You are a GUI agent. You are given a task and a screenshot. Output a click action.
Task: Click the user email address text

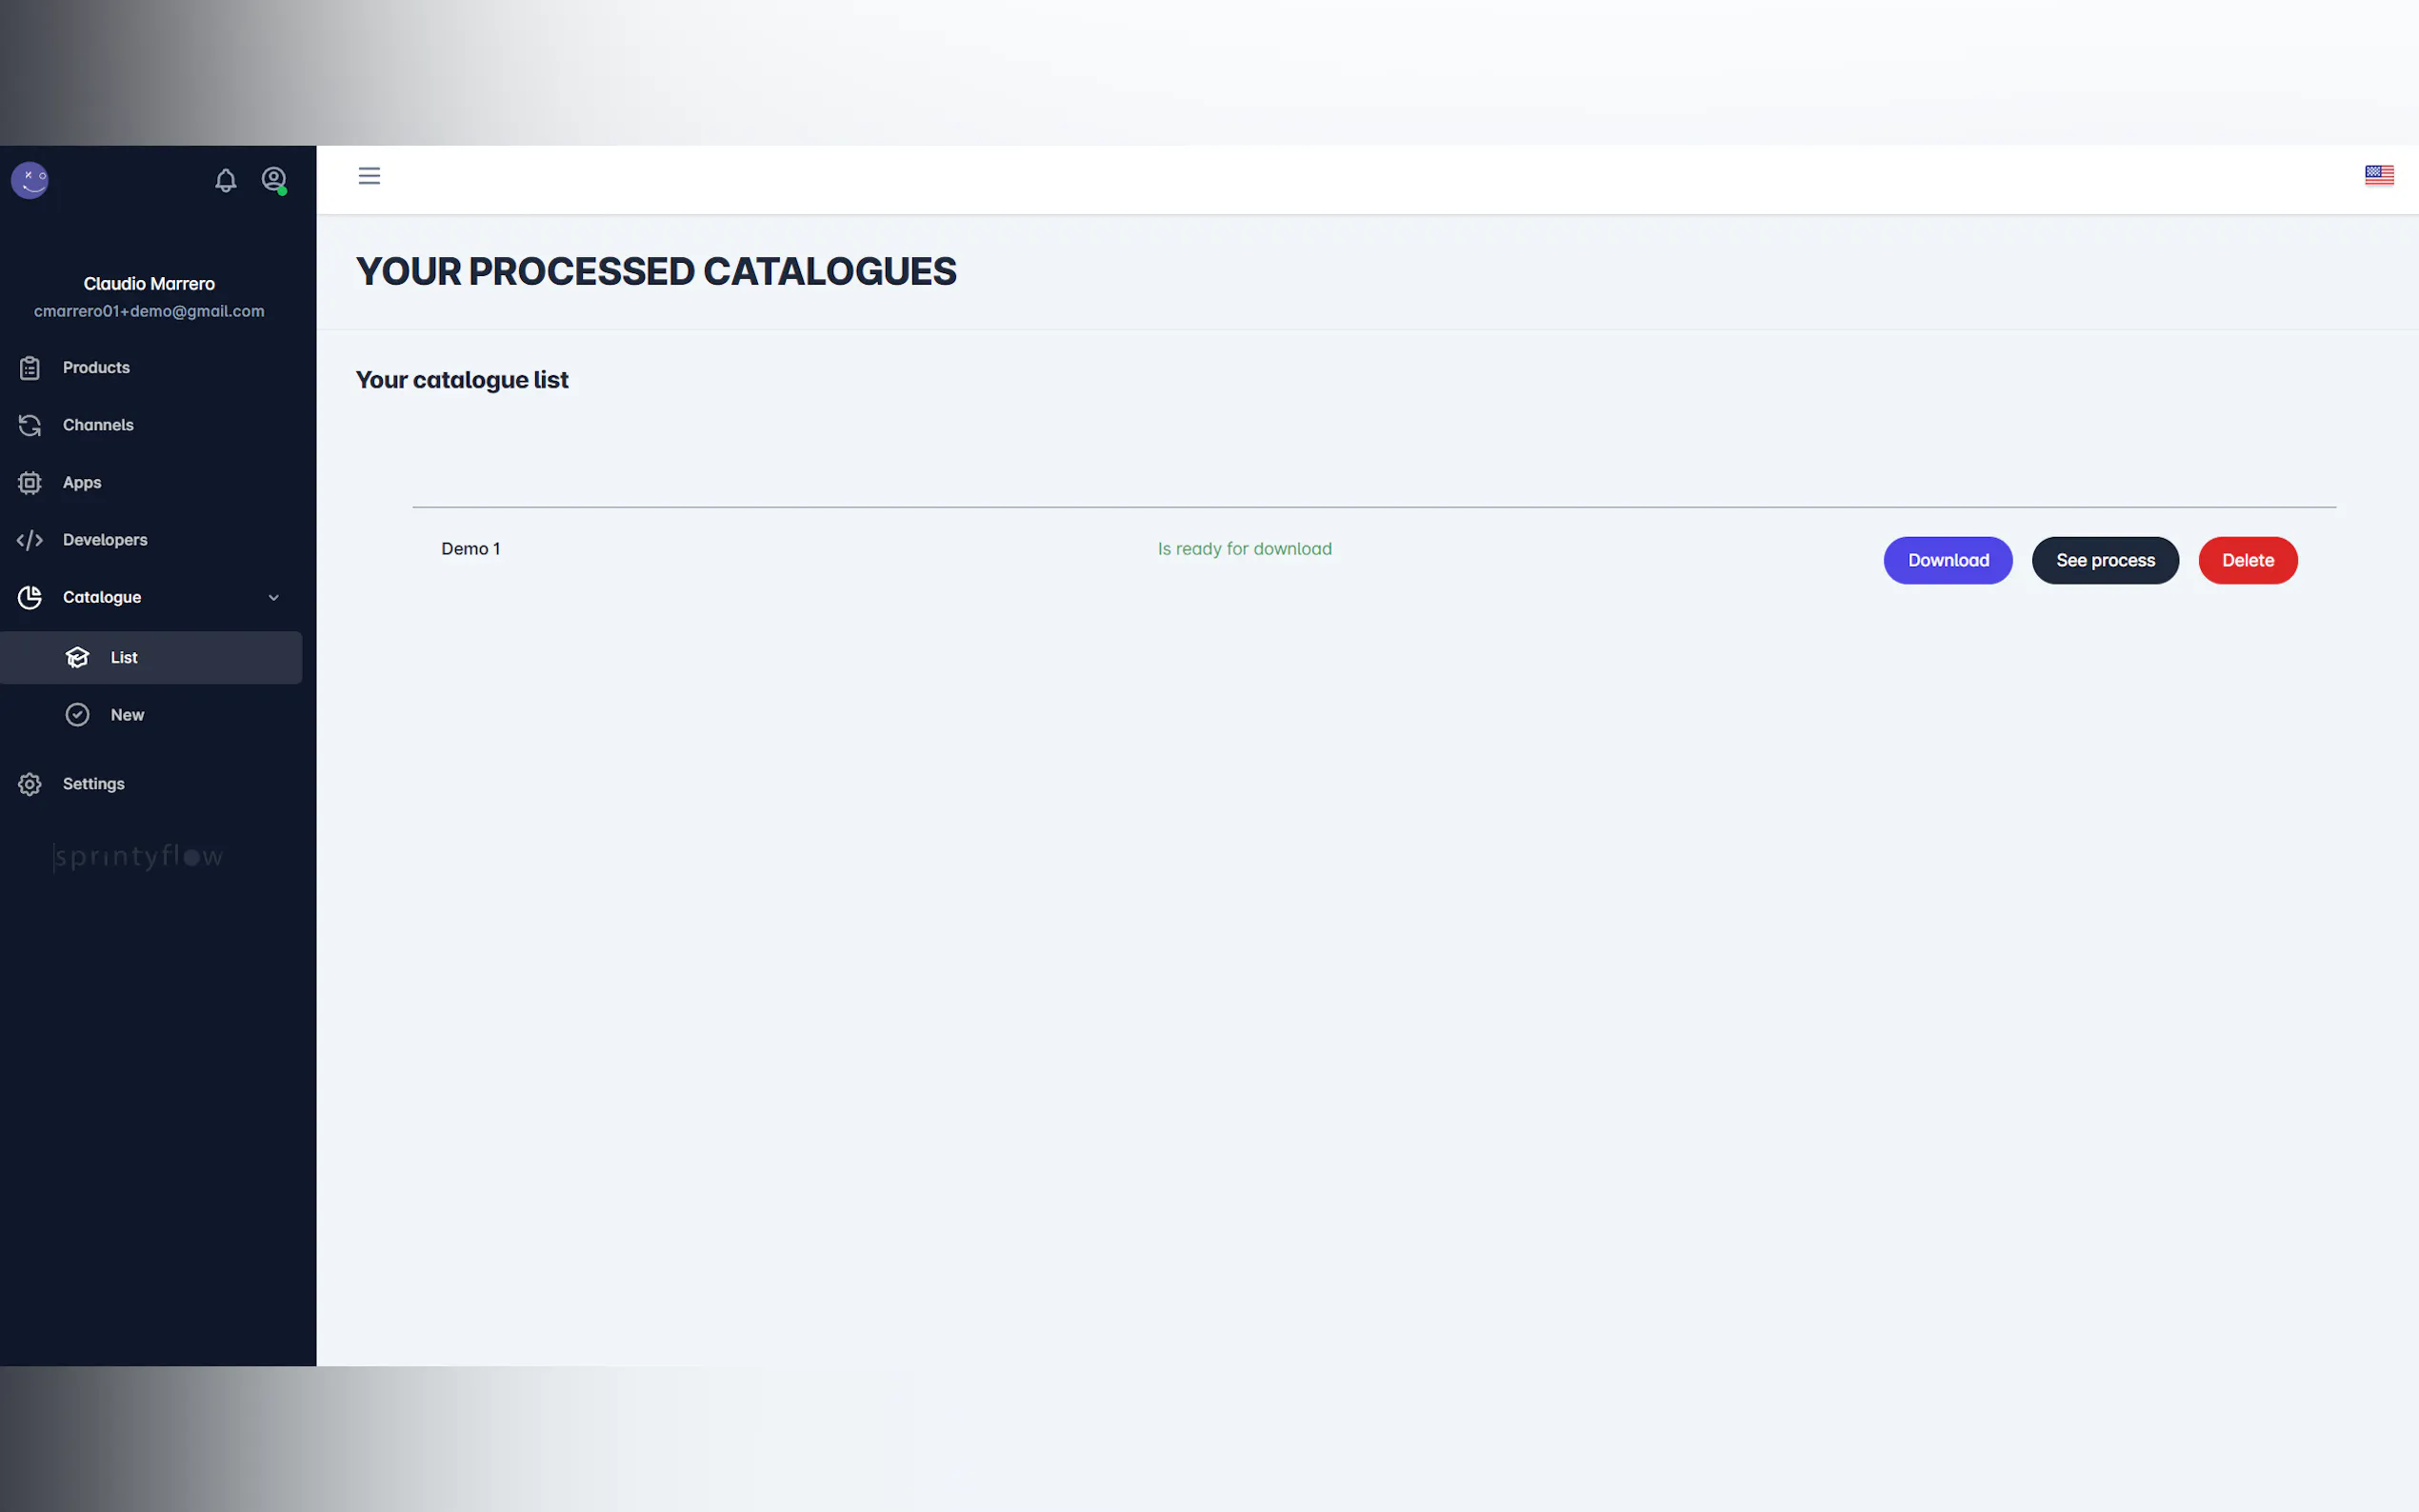(x=149, y=311)
